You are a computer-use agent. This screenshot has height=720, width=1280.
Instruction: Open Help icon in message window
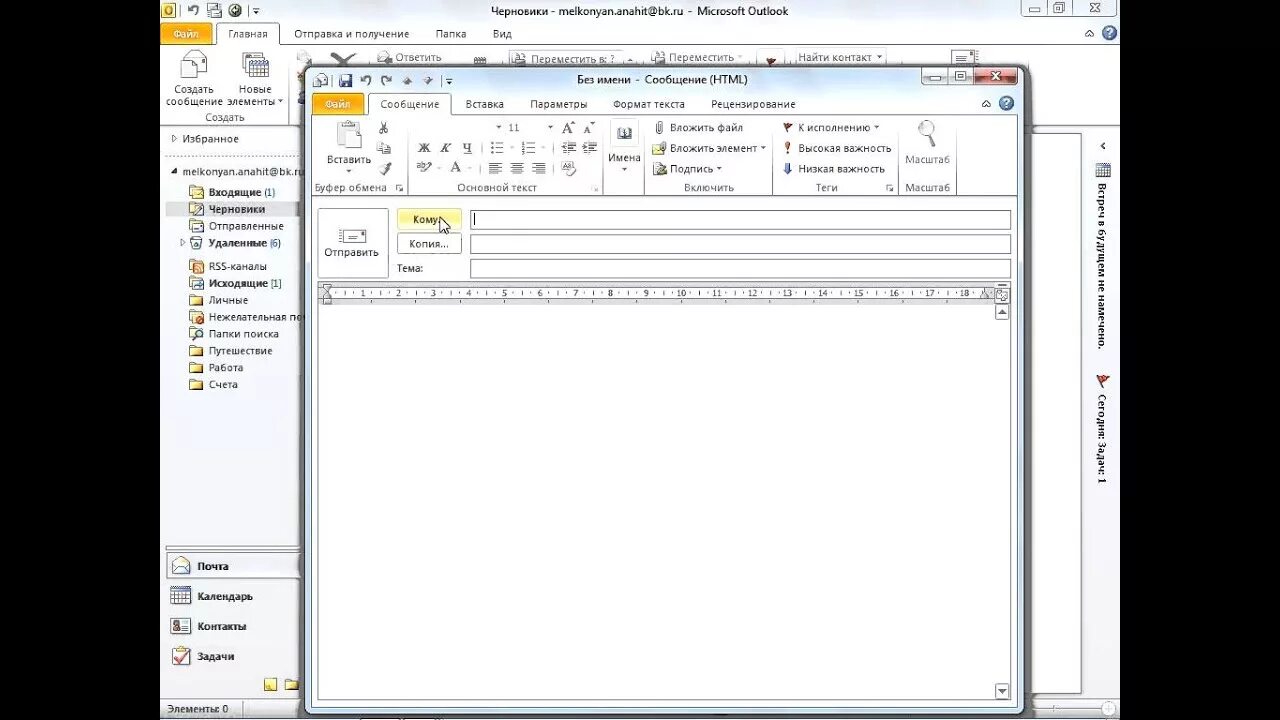tap(1006, 103)
